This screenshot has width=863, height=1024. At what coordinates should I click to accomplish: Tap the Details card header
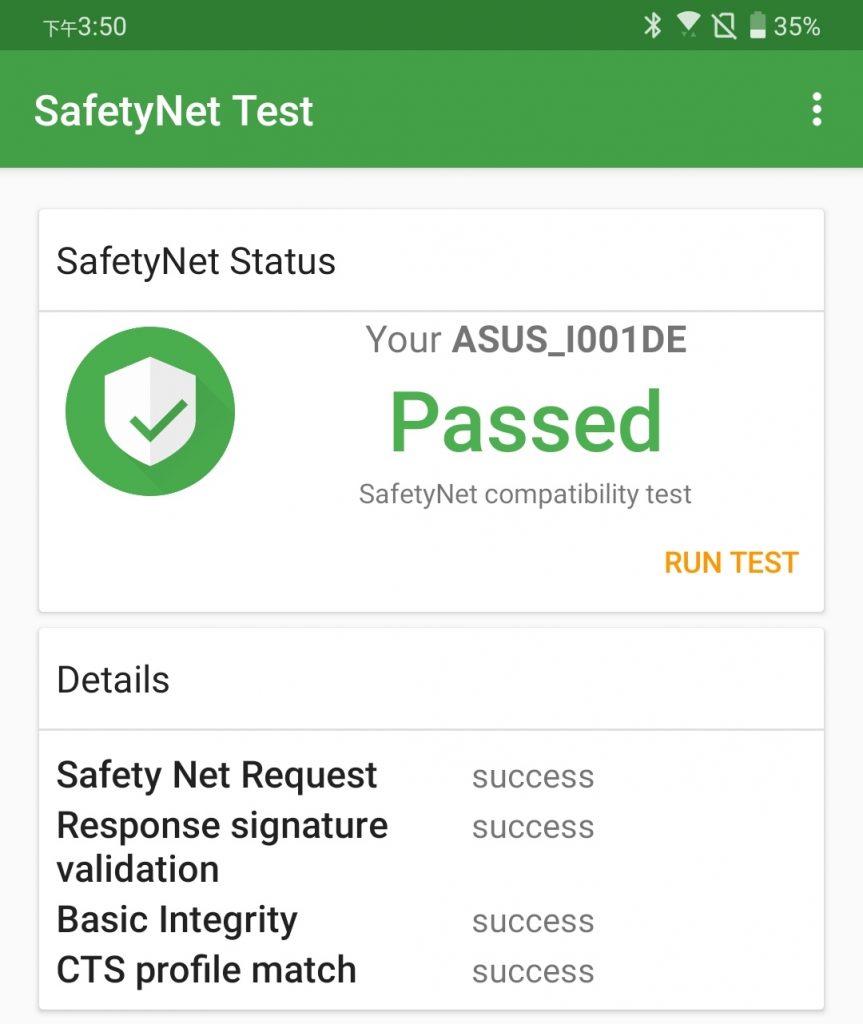113,680
